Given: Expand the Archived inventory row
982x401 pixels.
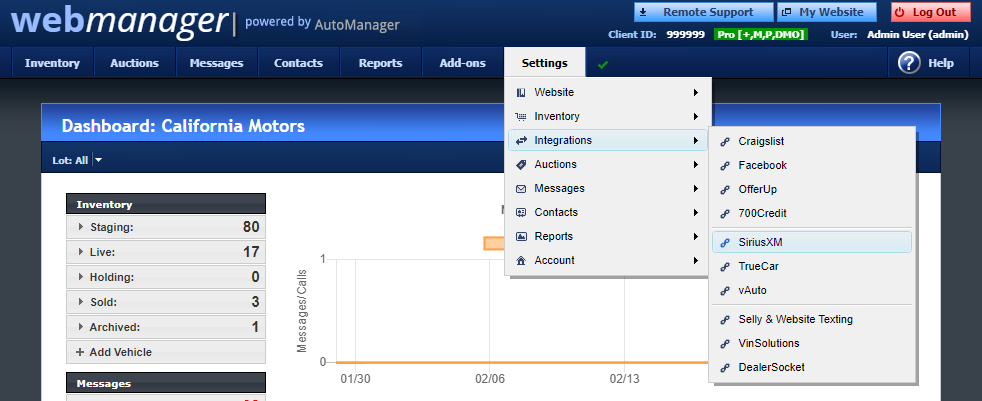Looking at the screenshot, I should point(81,327).
